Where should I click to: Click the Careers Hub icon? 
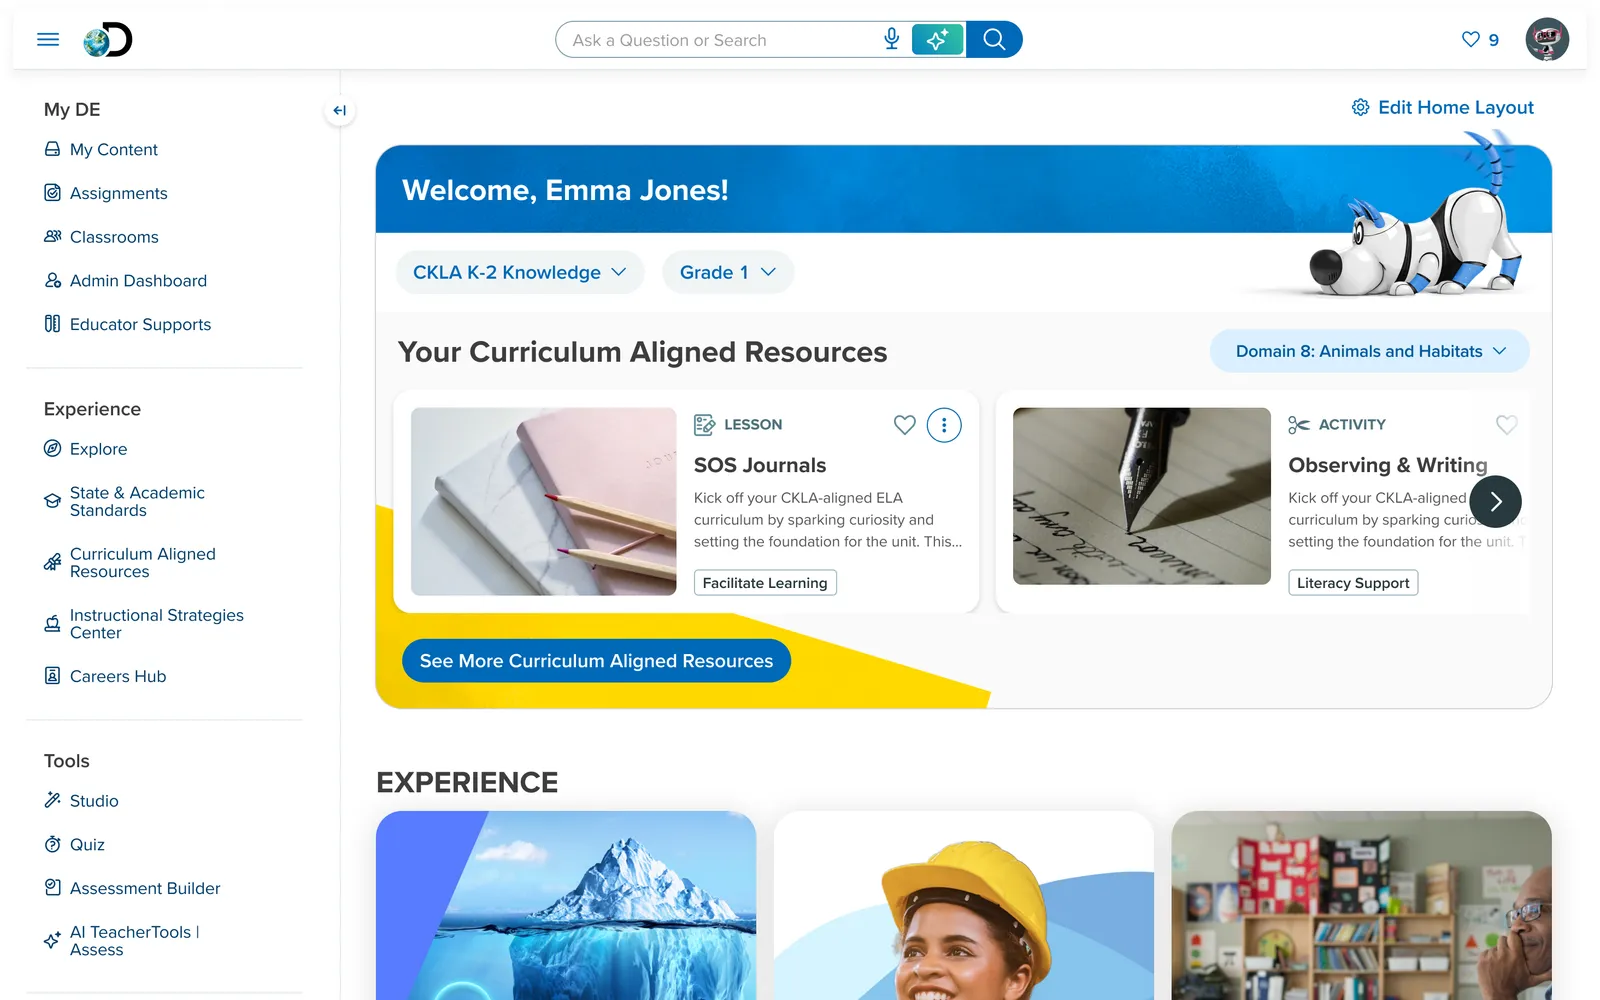pyautogui.click(x=52, y=676)
